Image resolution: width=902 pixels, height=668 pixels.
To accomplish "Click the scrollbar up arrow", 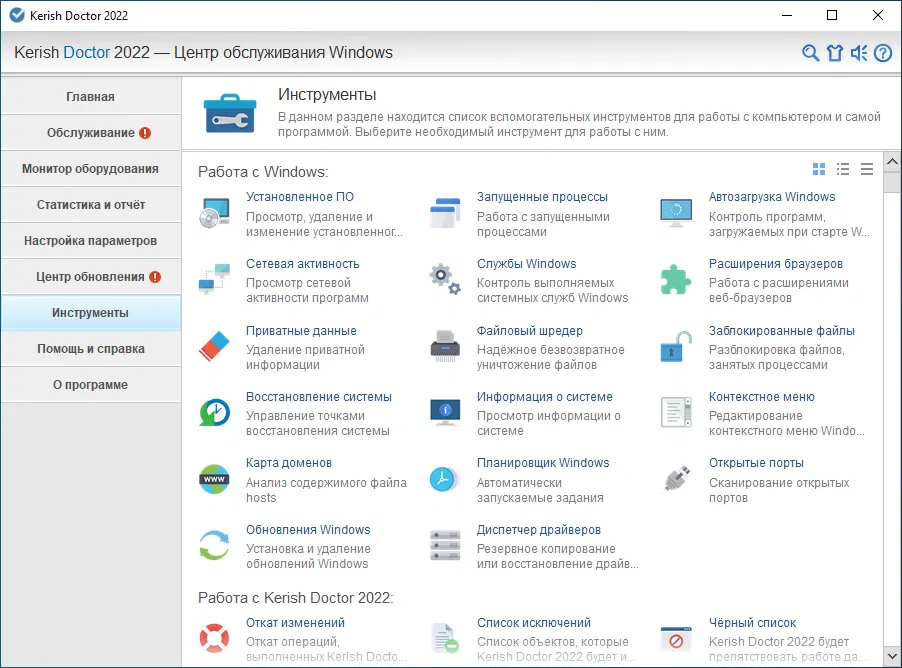I will click(892, 162).
